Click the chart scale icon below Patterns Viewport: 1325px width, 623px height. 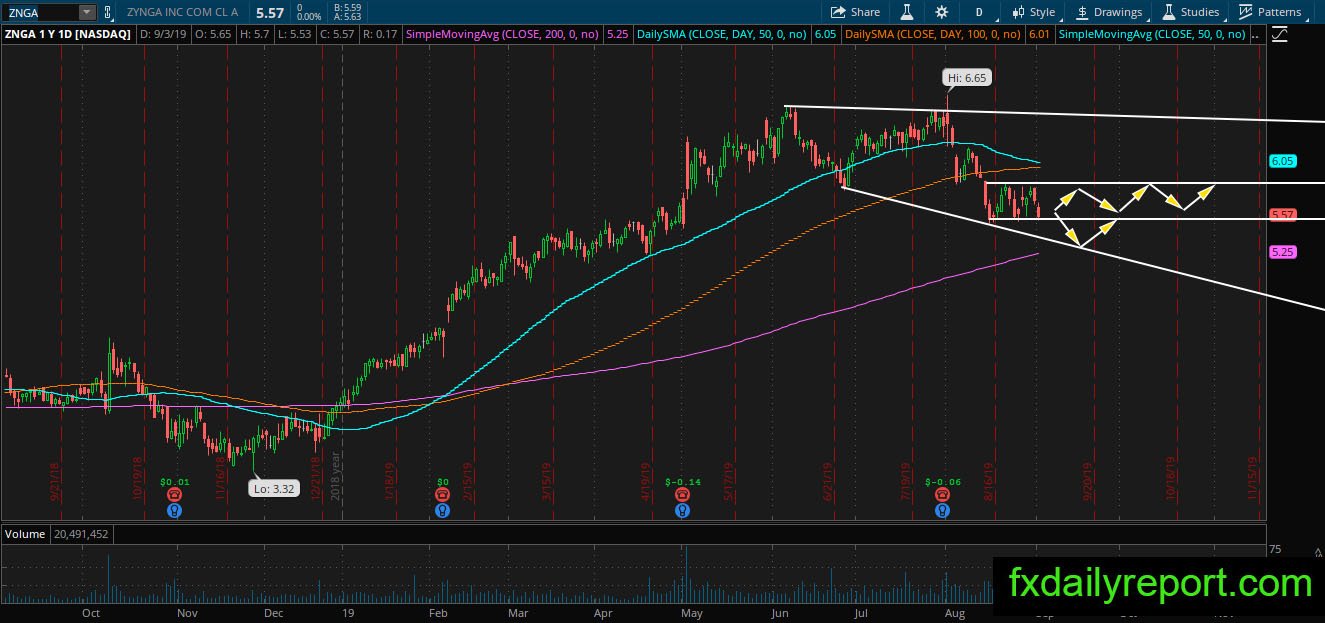tap(1281, 35)
